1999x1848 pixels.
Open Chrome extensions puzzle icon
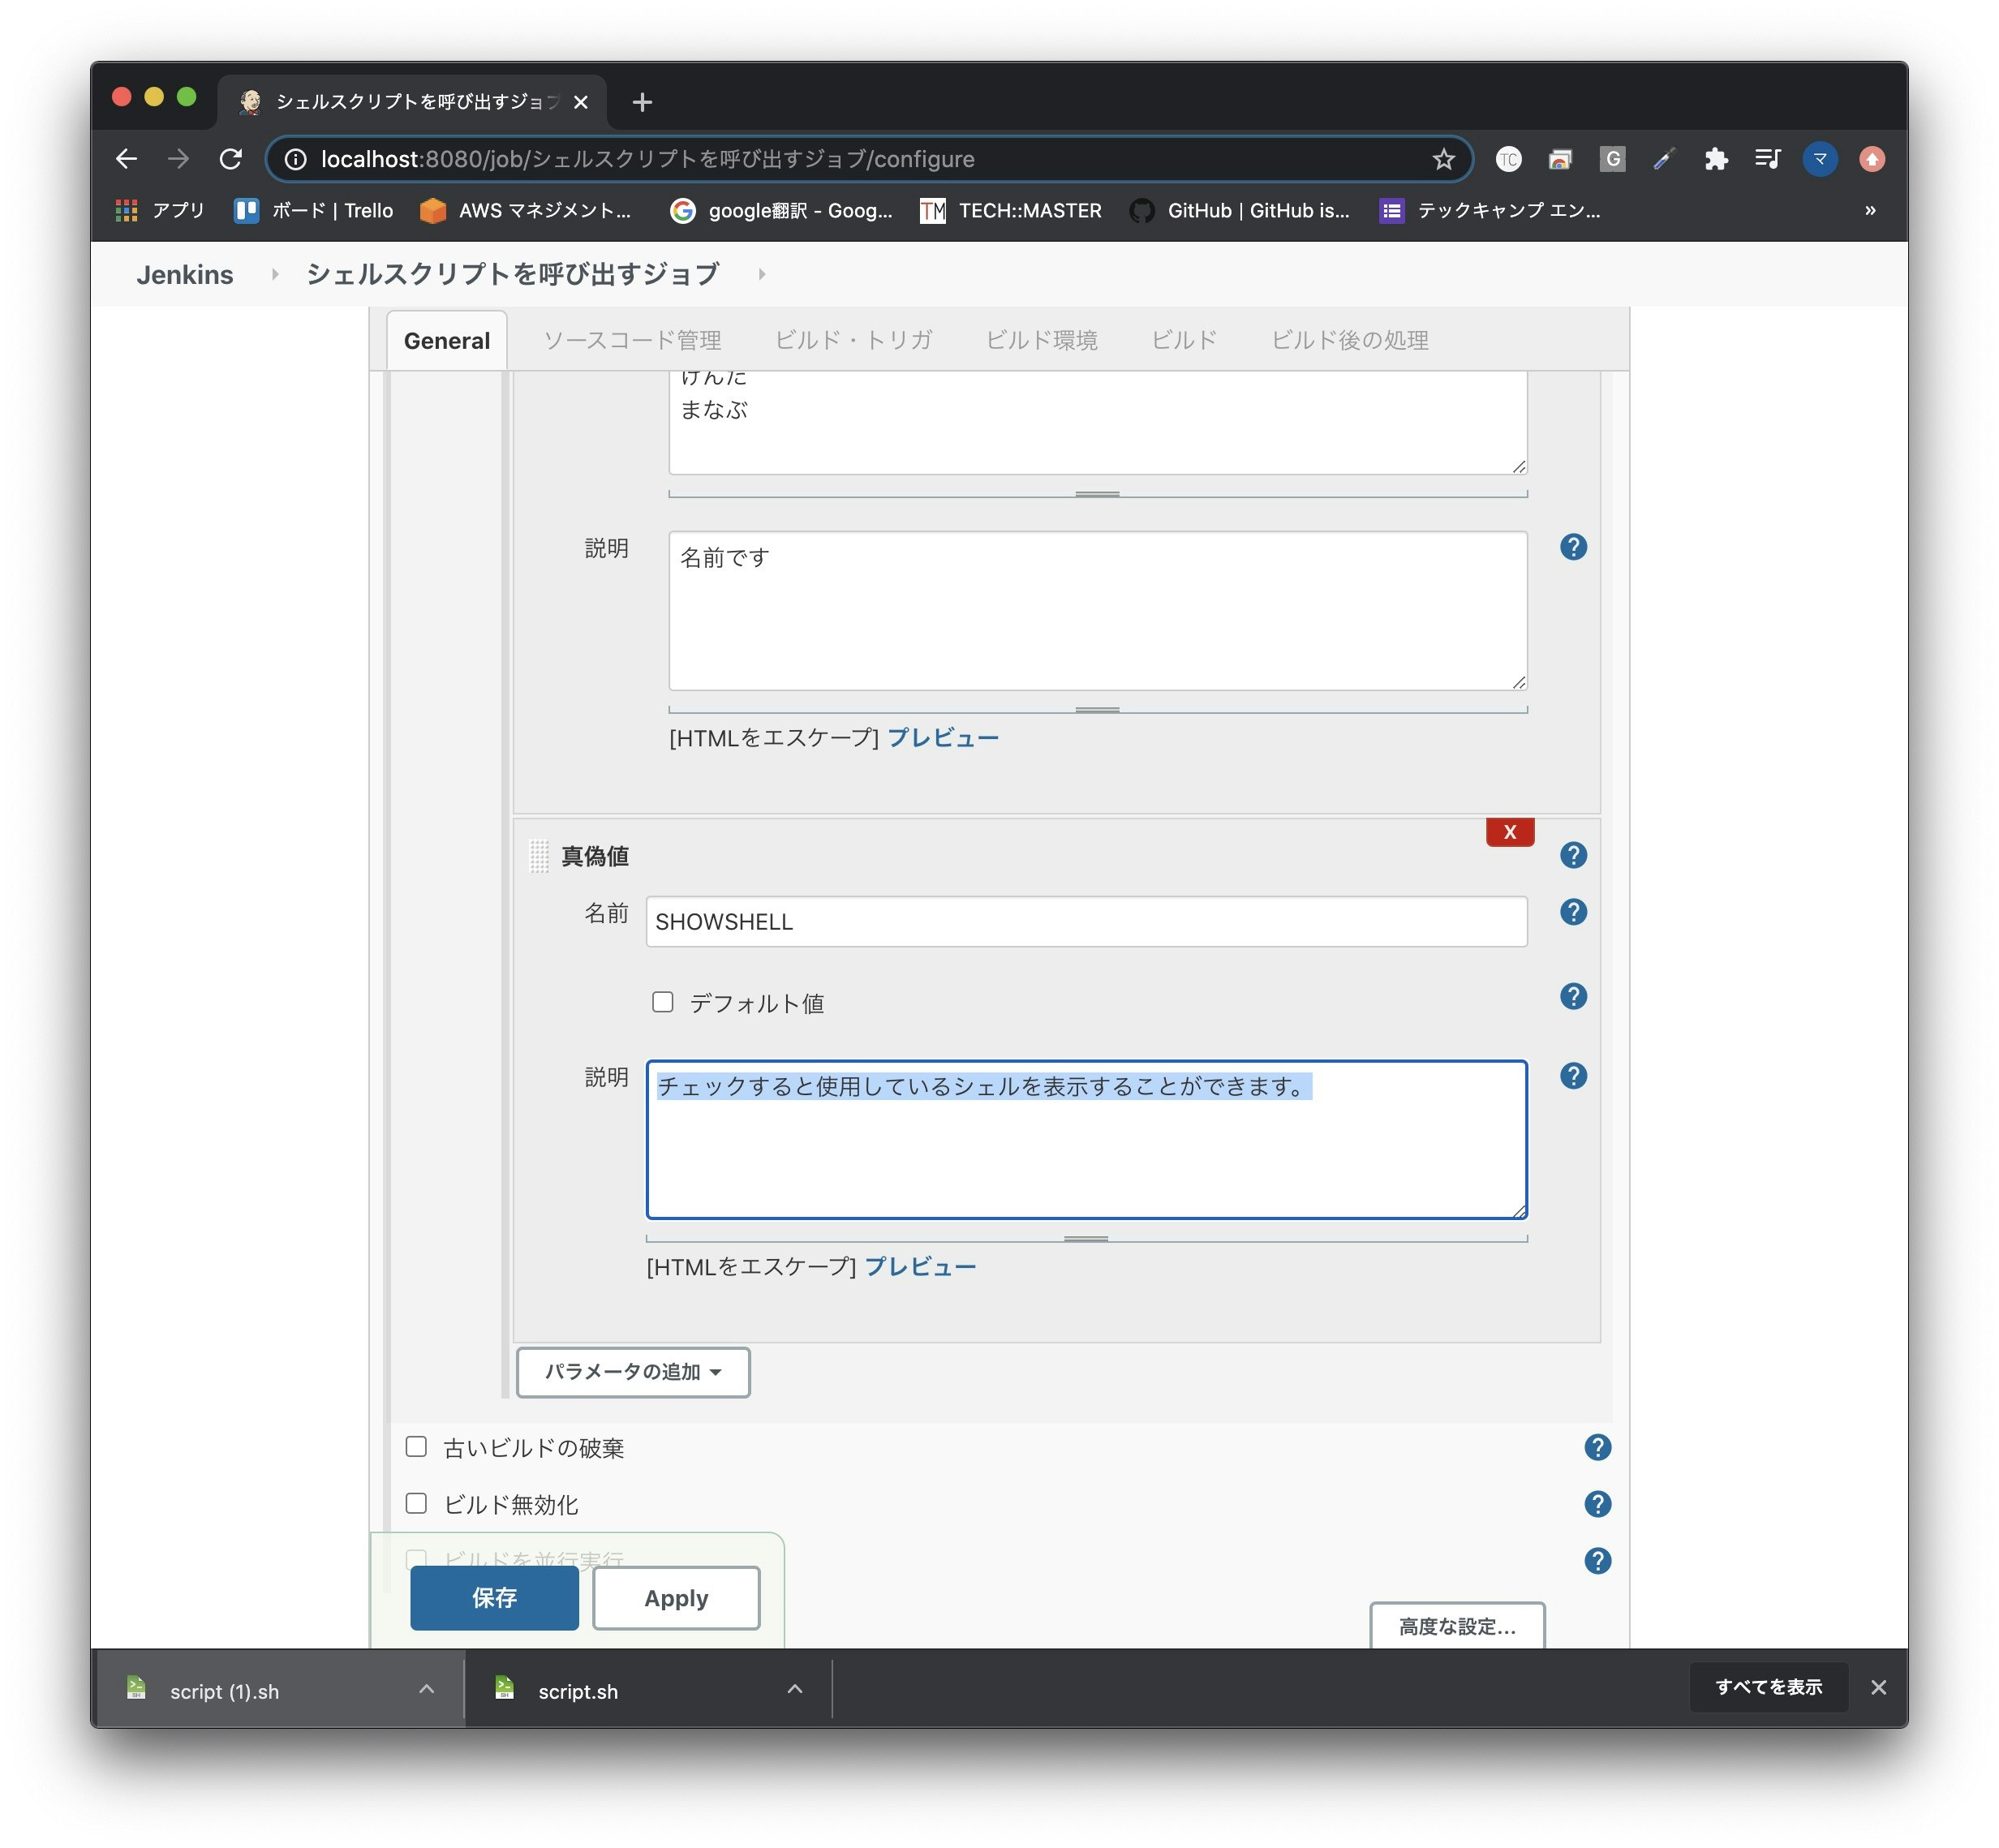point(1715,159)
